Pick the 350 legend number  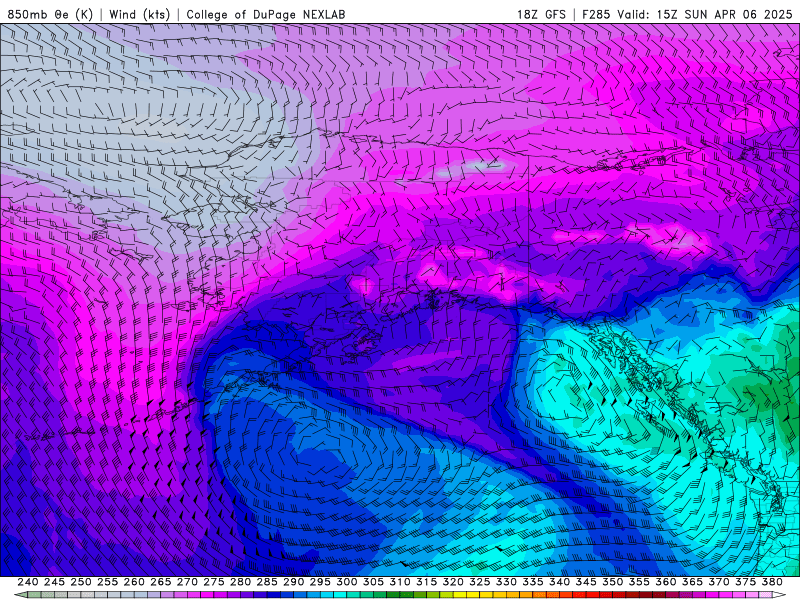[x=612, y=582]
